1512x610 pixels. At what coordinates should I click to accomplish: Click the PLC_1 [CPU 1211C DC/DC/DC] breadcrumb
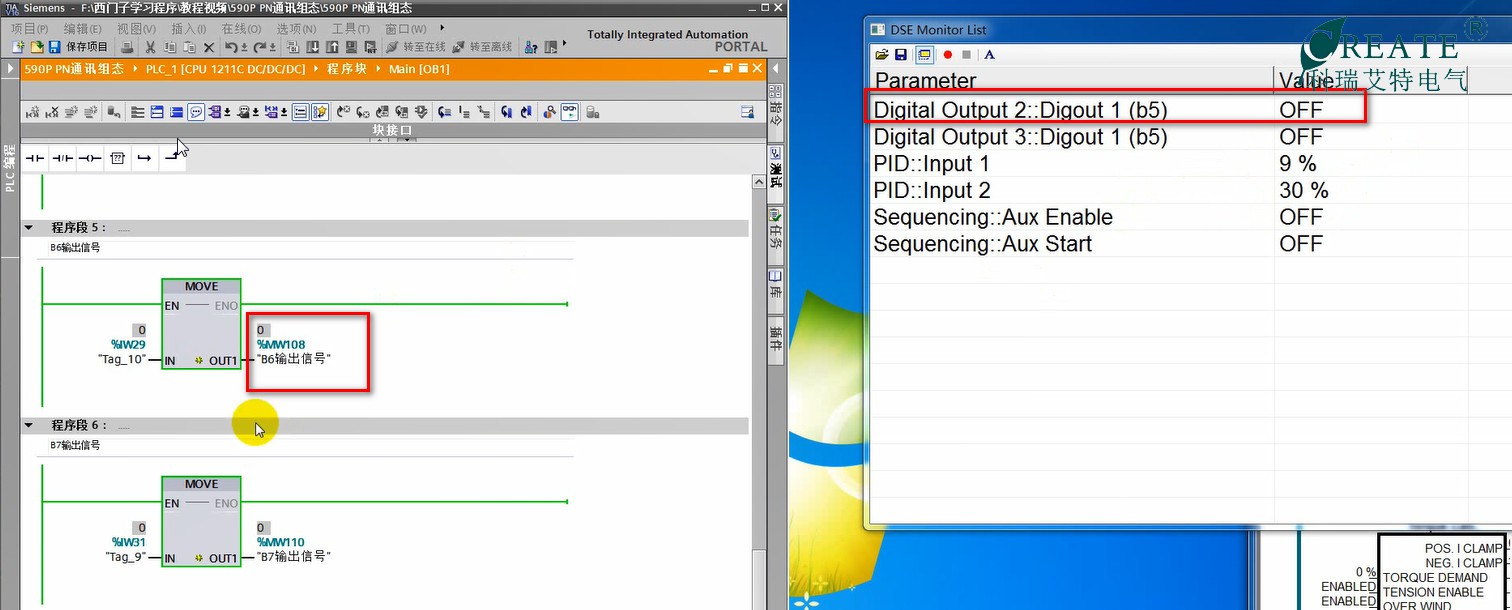[x=226, y=69]
